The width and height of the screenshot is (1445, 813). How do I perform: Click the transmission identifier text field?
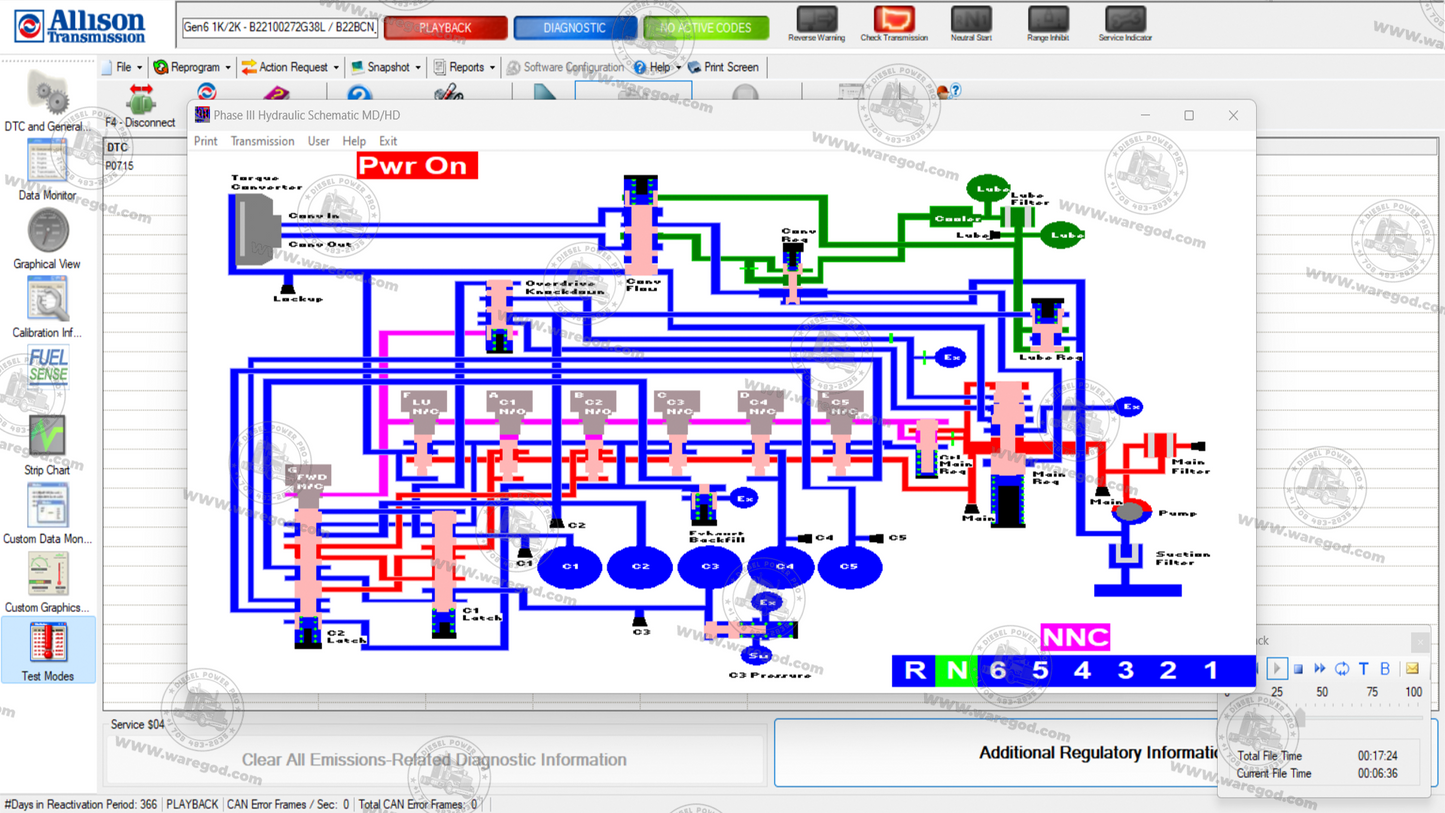pyautogui.click(x=280, y=28)
